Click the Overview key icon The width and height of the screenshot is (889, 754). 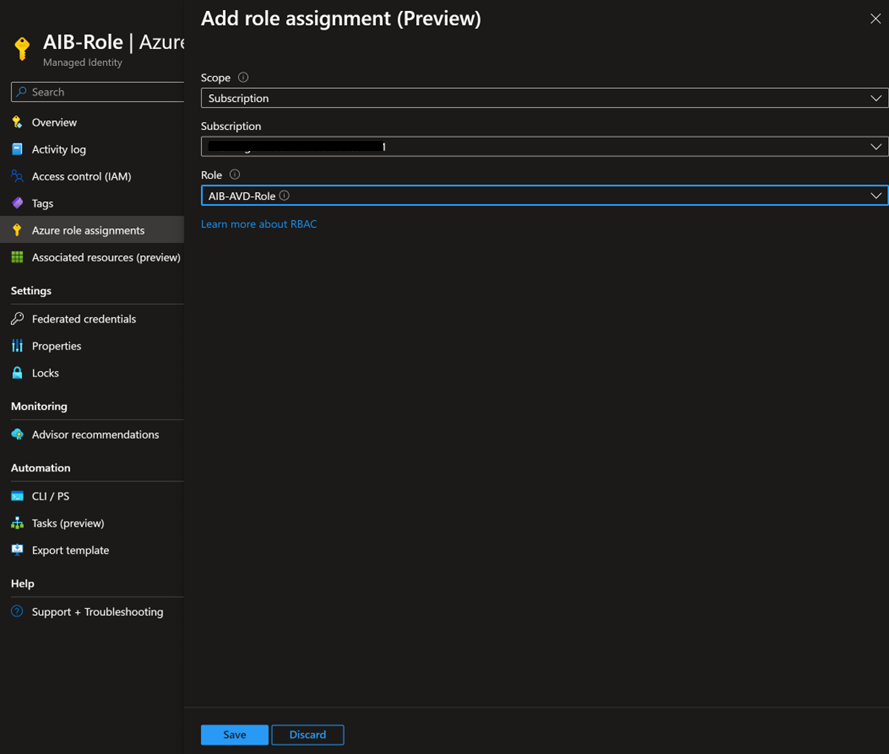pyautogui.click(x=17, y=122)
